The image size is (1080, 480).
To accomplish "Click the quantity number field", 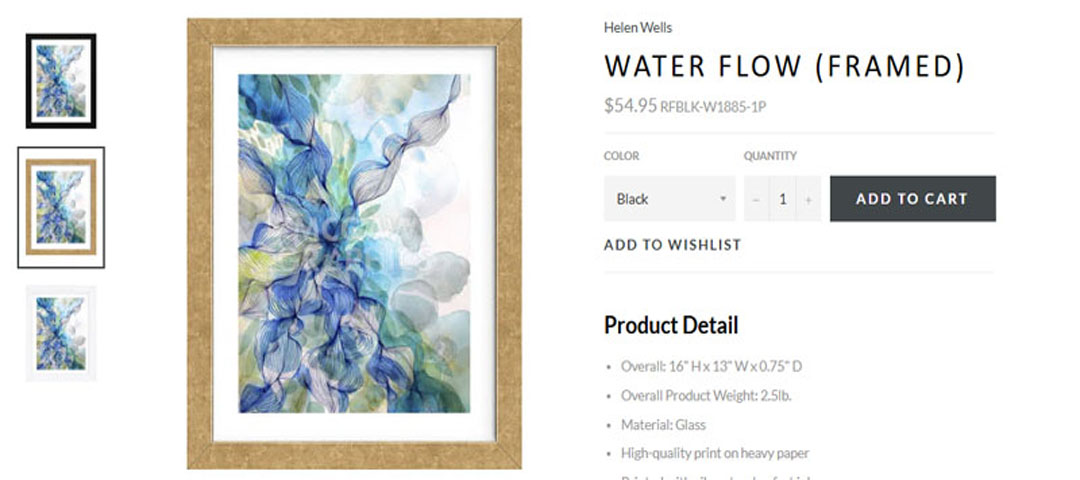I will tap(783, 199).
